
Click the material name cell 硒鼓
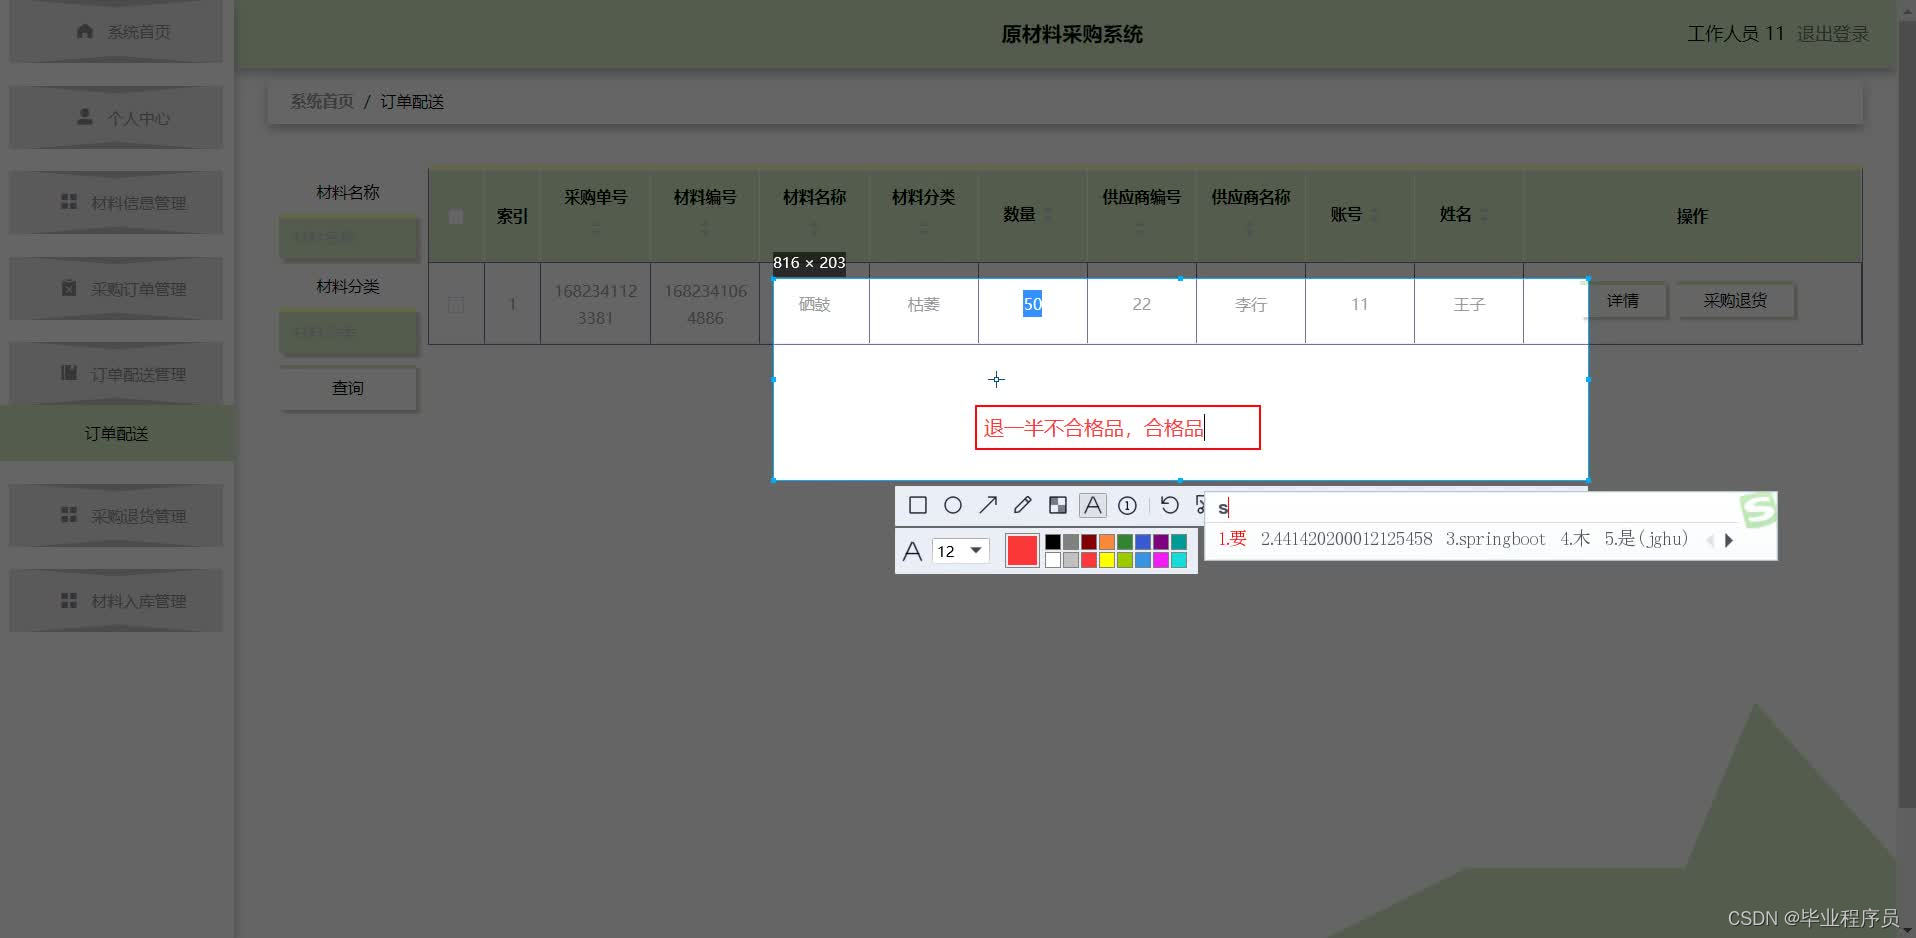[814, 304]
